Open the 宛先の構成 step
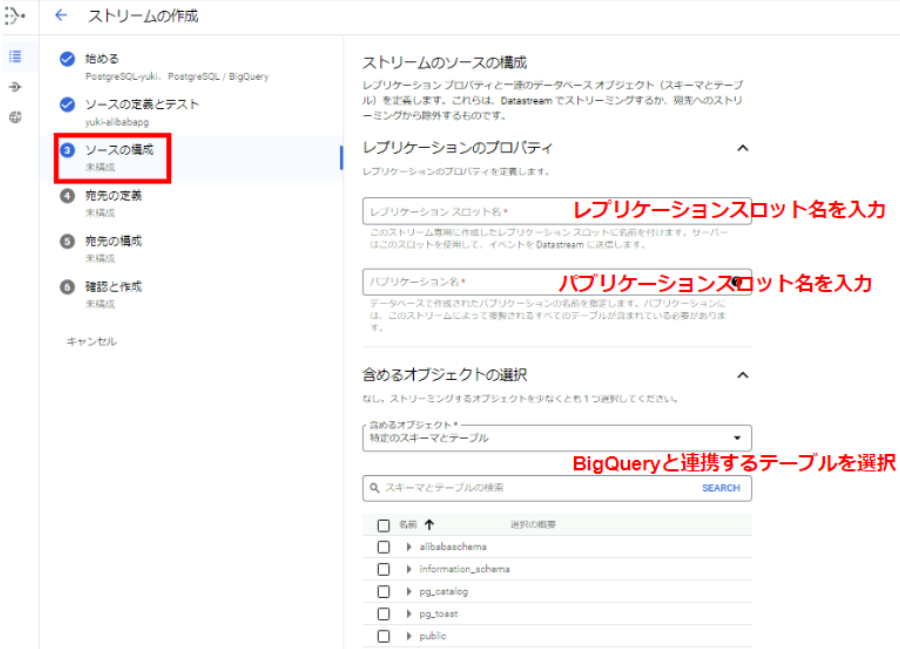Screen dimensions: 900x649 113,241
